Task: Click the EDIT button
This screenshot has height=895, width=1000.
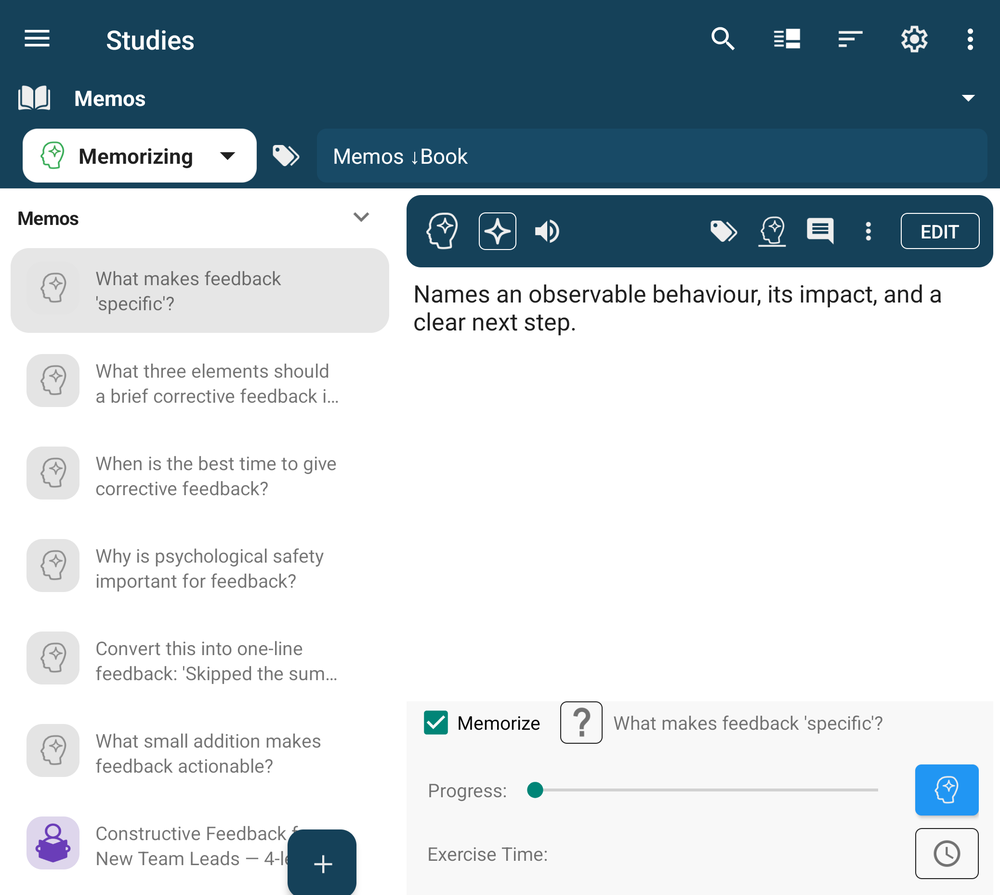Action: click(x=940, y=231)
